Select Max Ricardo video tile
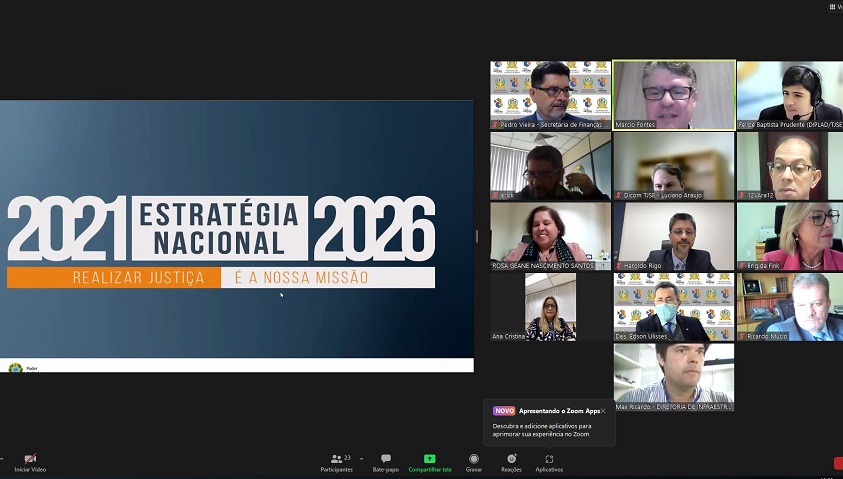 coord(673,377)
